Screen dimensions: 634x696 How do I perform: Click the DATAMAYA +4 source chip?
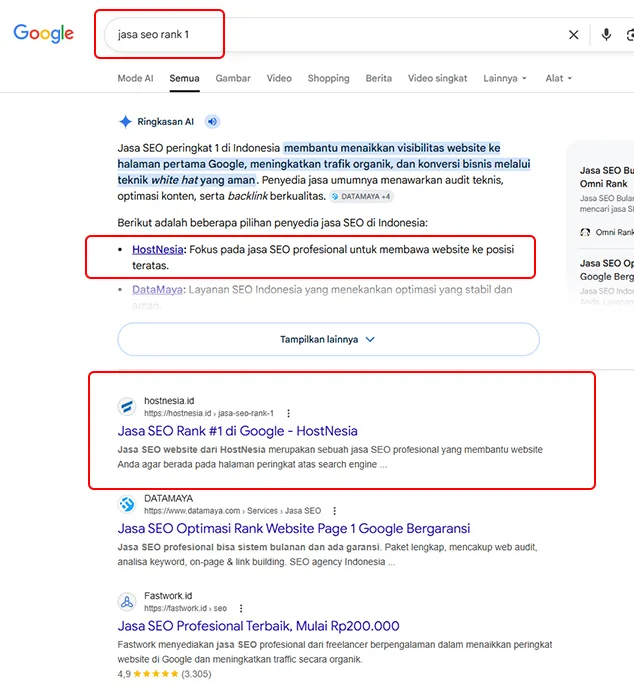pos(361,196)
